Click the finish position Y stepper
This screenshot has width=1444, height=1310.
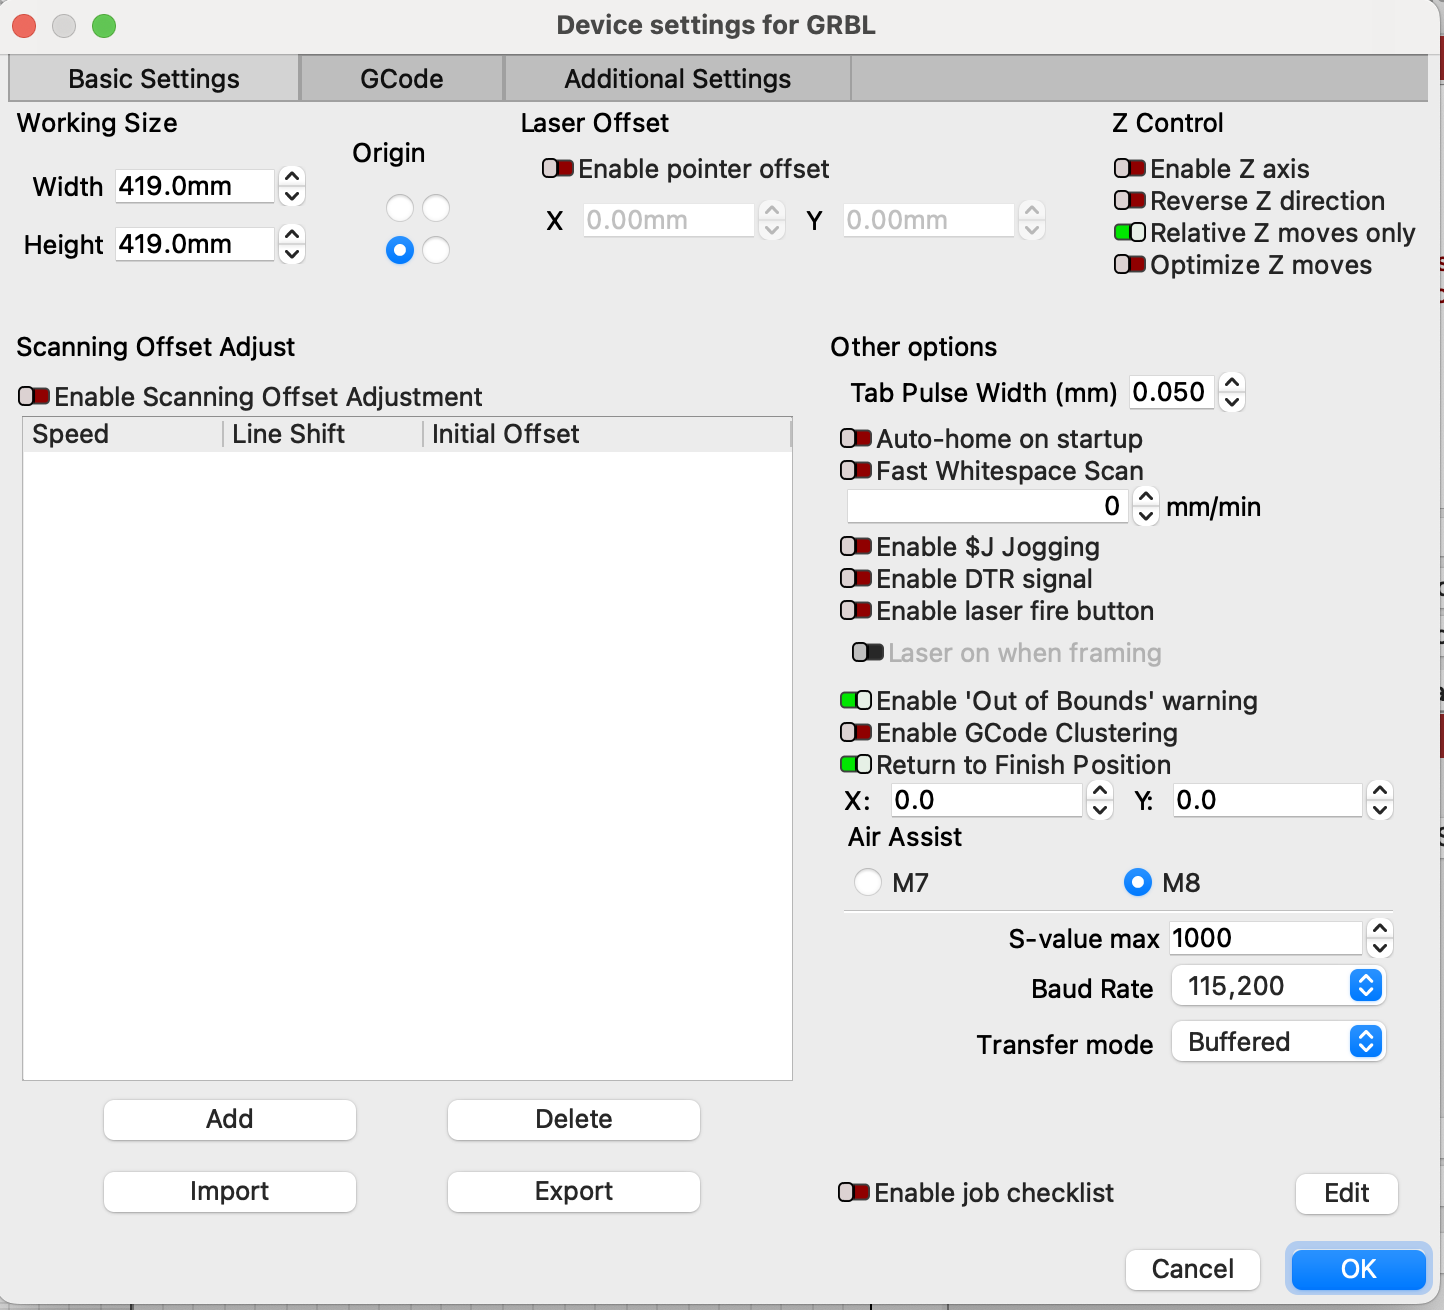[x=1380, y=800]
